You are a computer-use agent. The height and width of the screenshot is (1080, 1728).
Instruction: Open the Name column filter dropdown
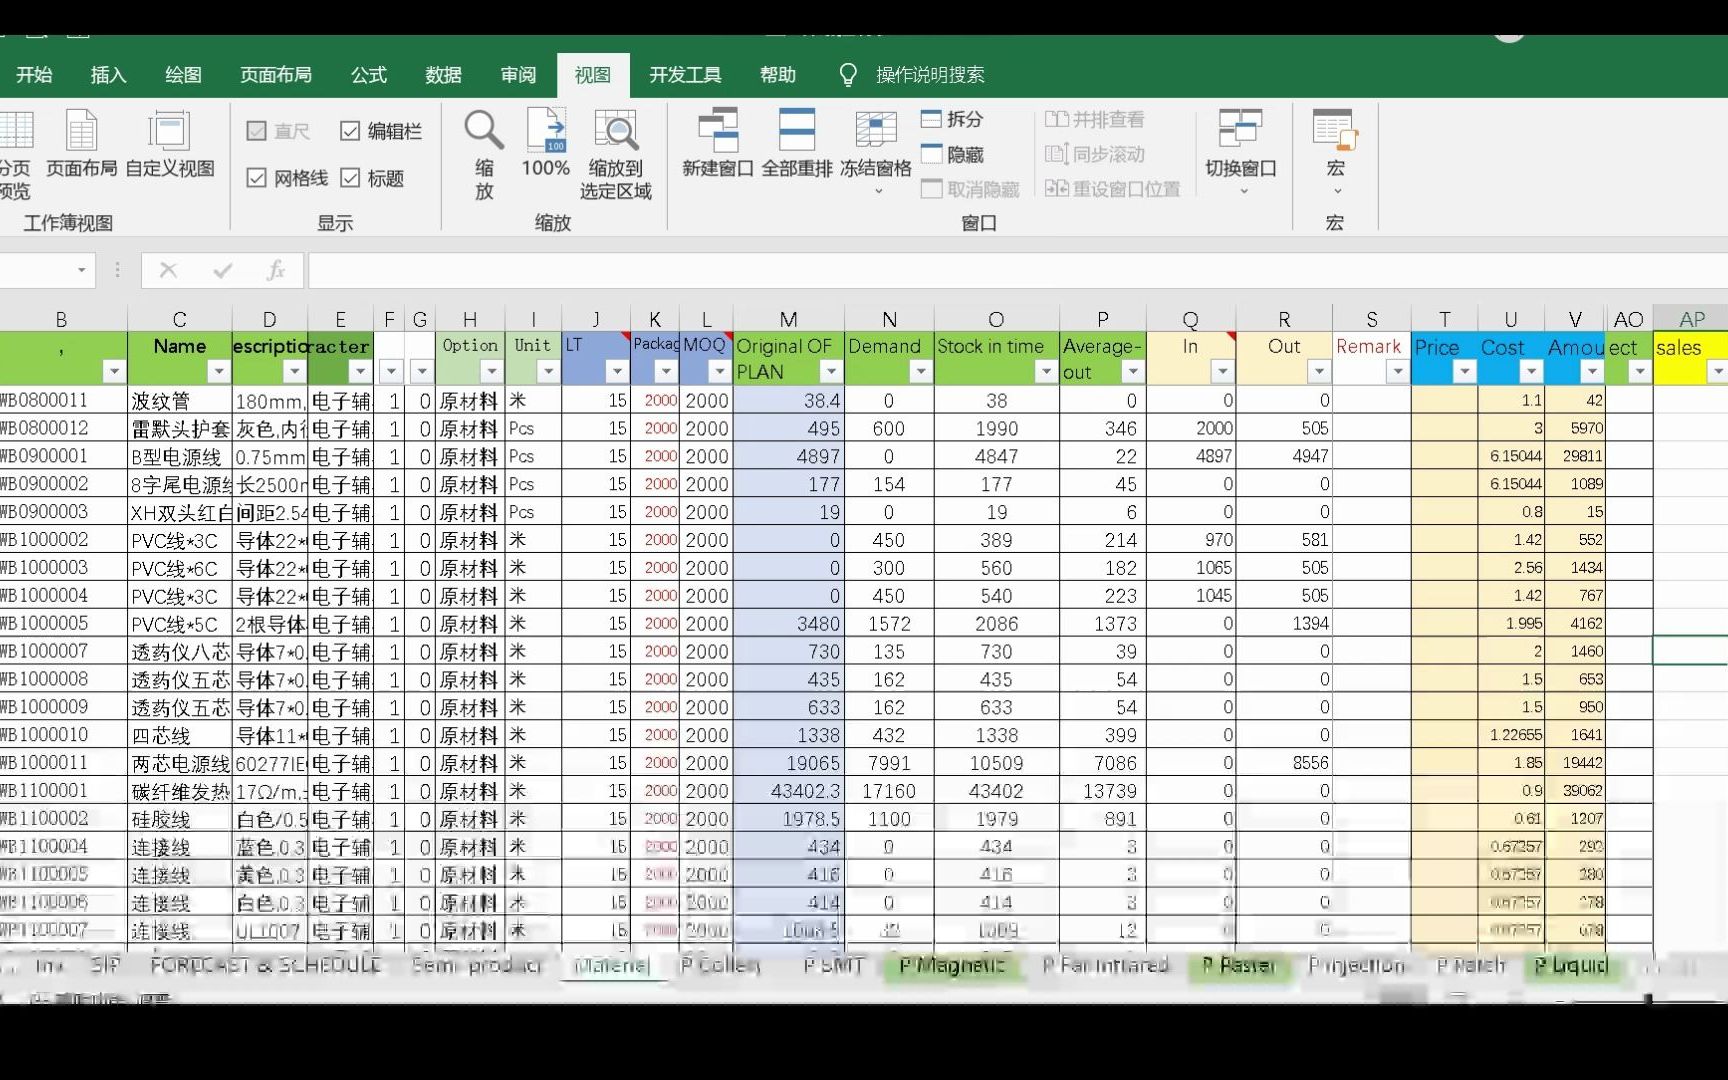[x=218, y=371]
